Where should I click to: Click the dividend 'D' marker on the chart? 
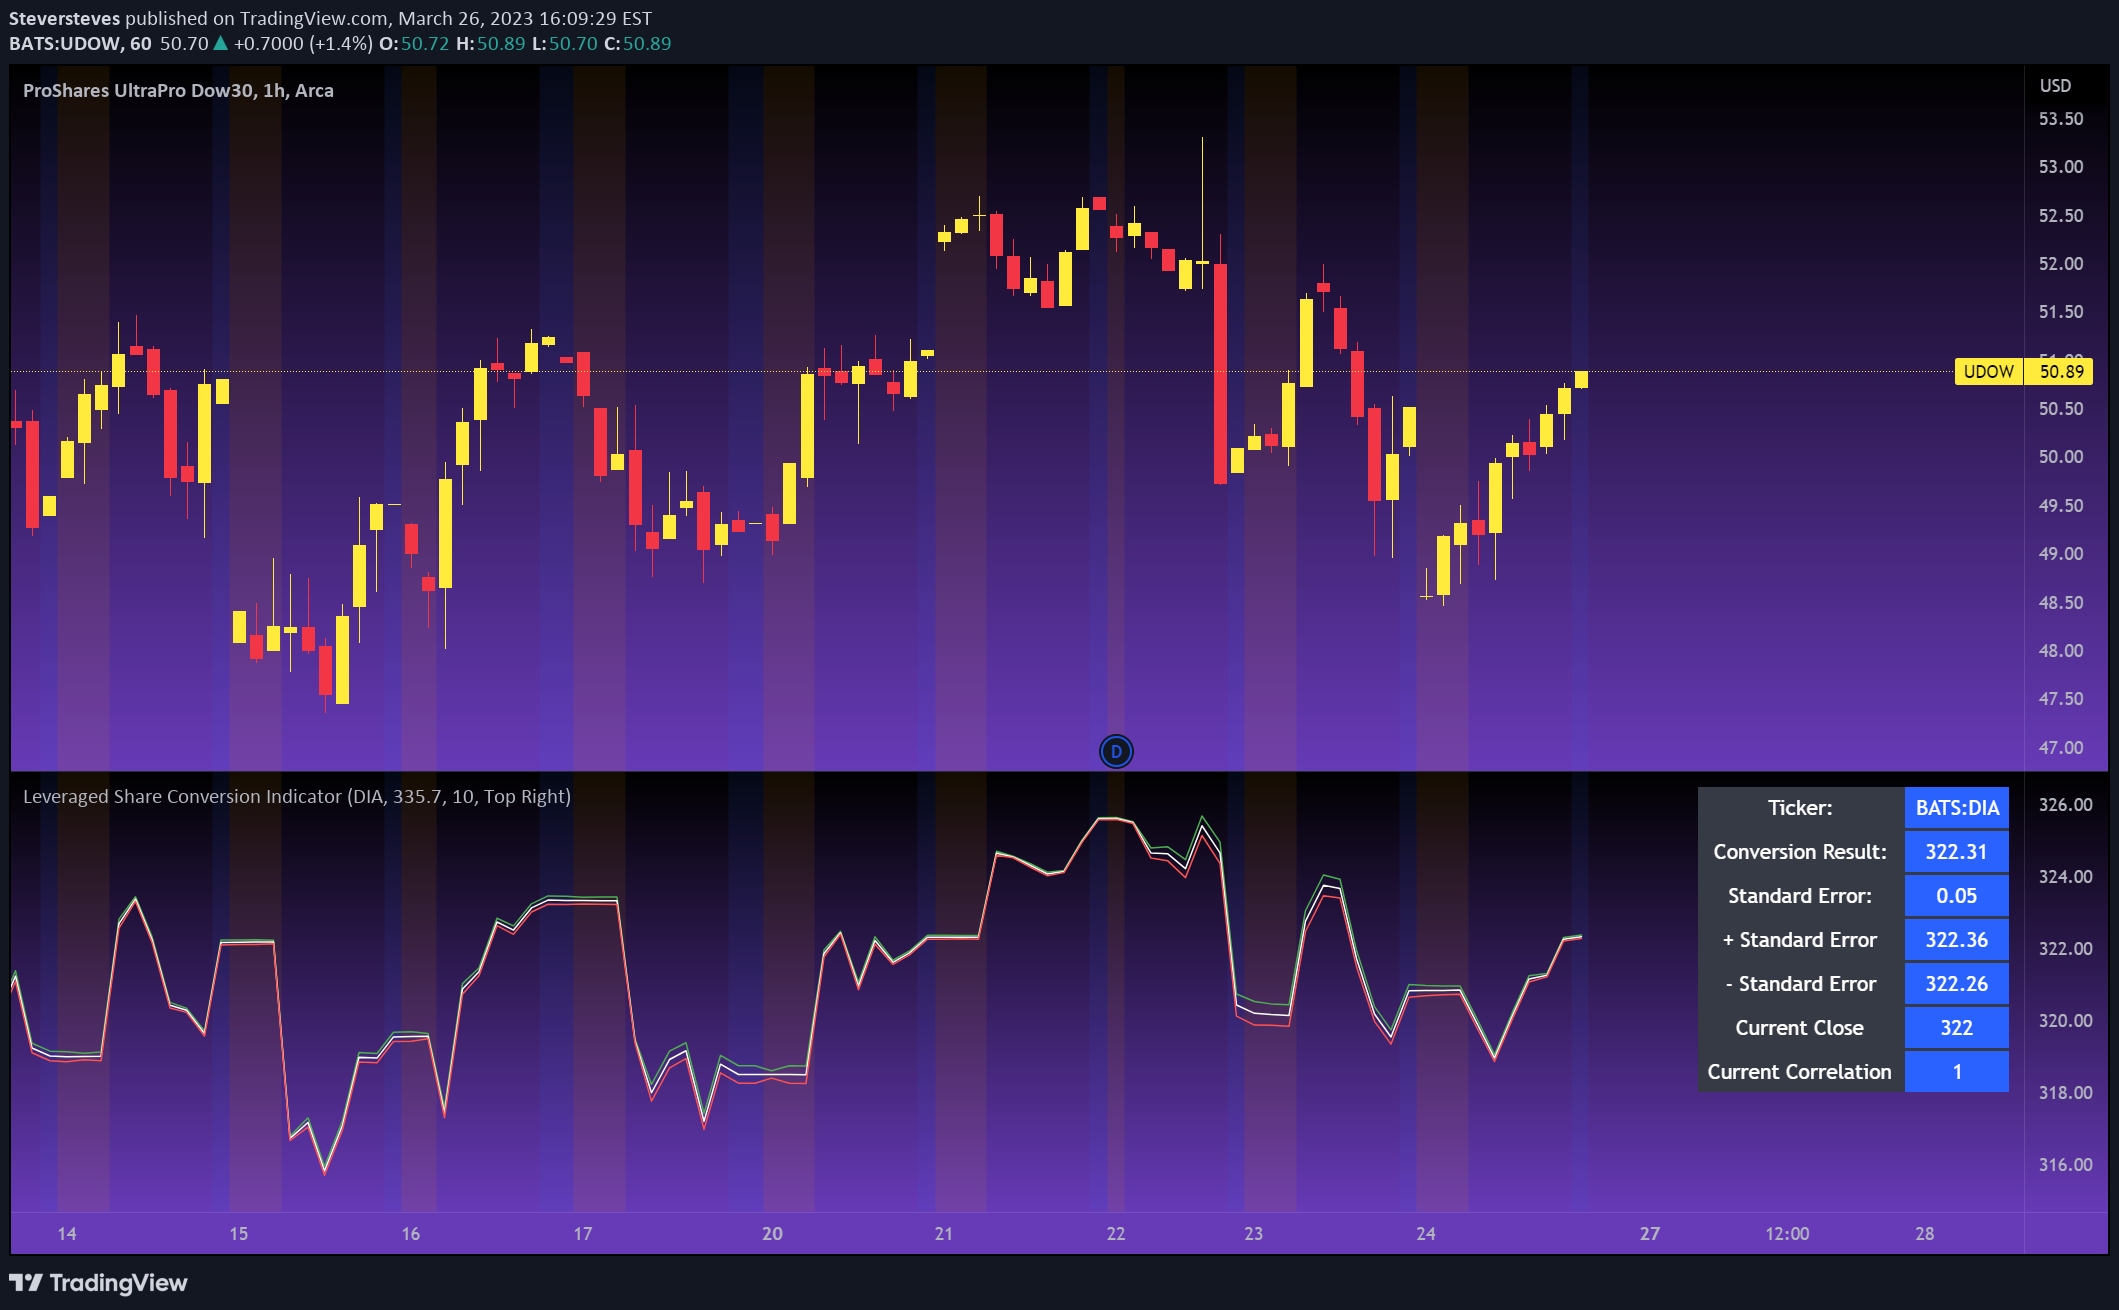point(1116,751)
